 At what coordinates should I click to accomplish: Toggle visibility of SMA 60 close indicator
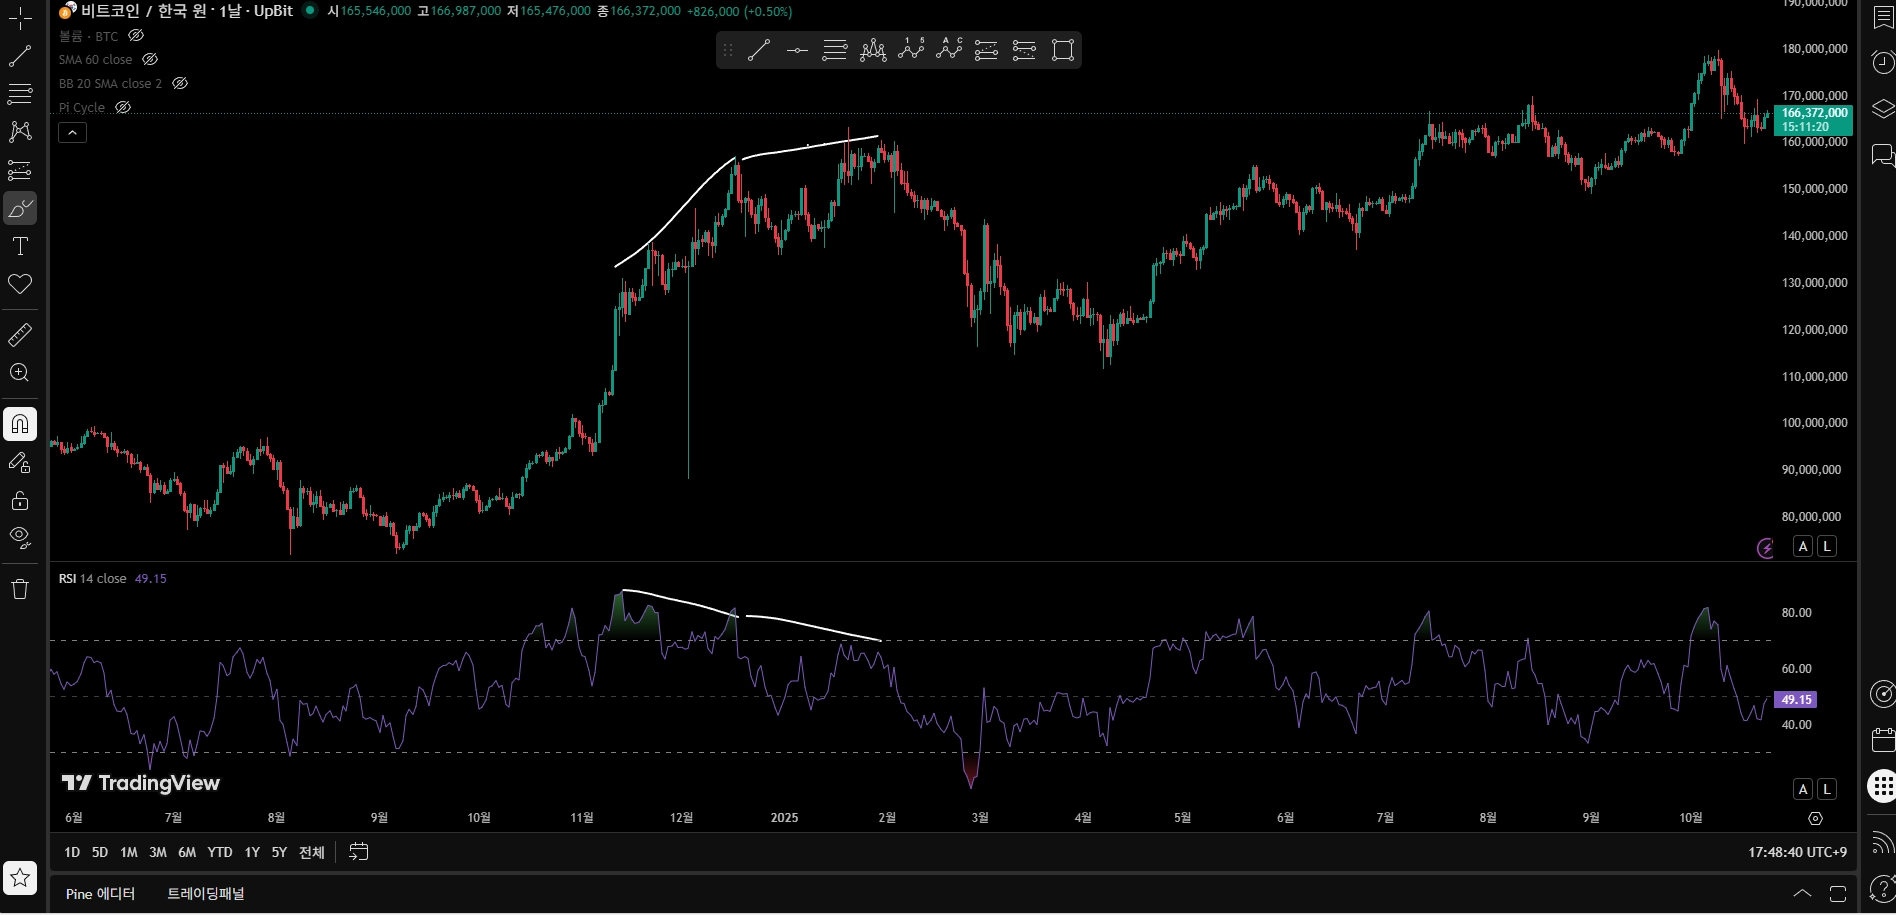(150, 59)
